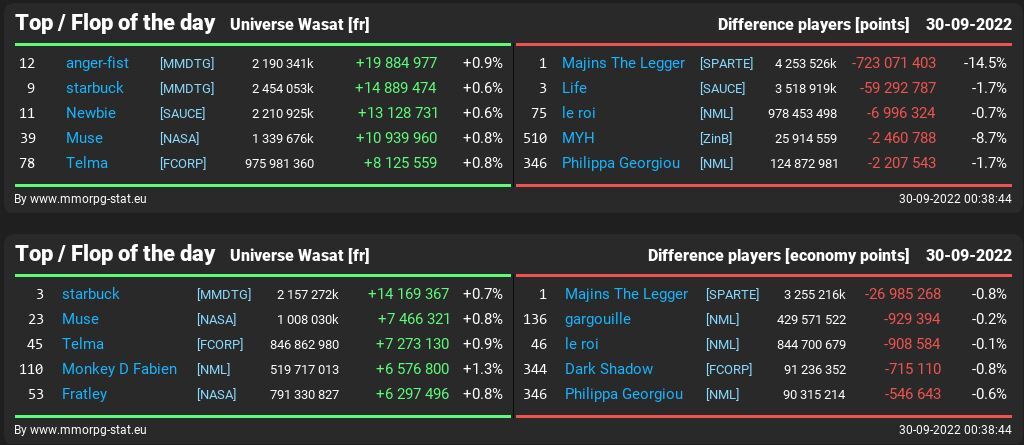Viewport: 1024px width, 445px height.
Task: Open Dark Shadow player link
Action: point(609,369)
